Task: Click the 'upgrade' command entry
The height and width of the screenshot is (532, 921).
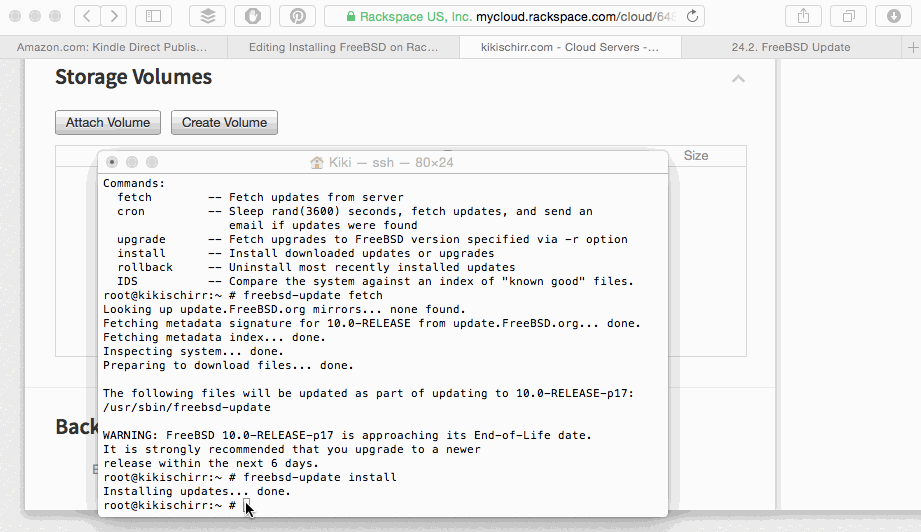Action: point(141,240)
